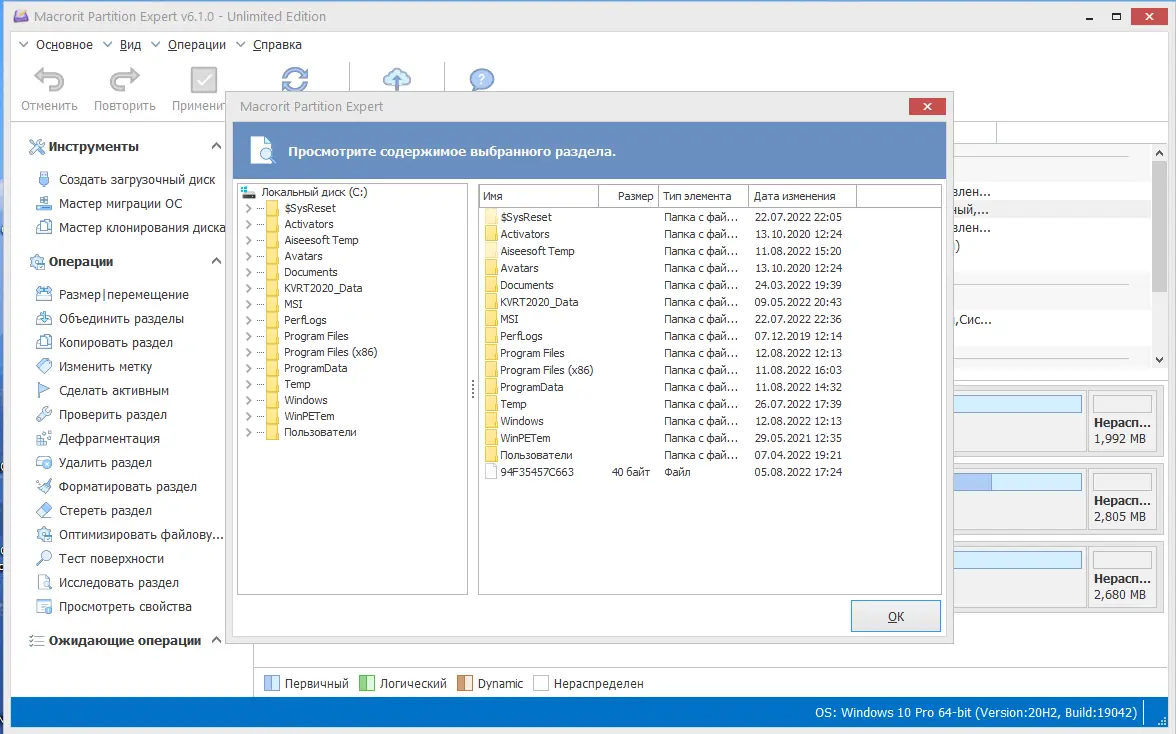Open Мастер миграции ОС wizard

tap(110, 204)
